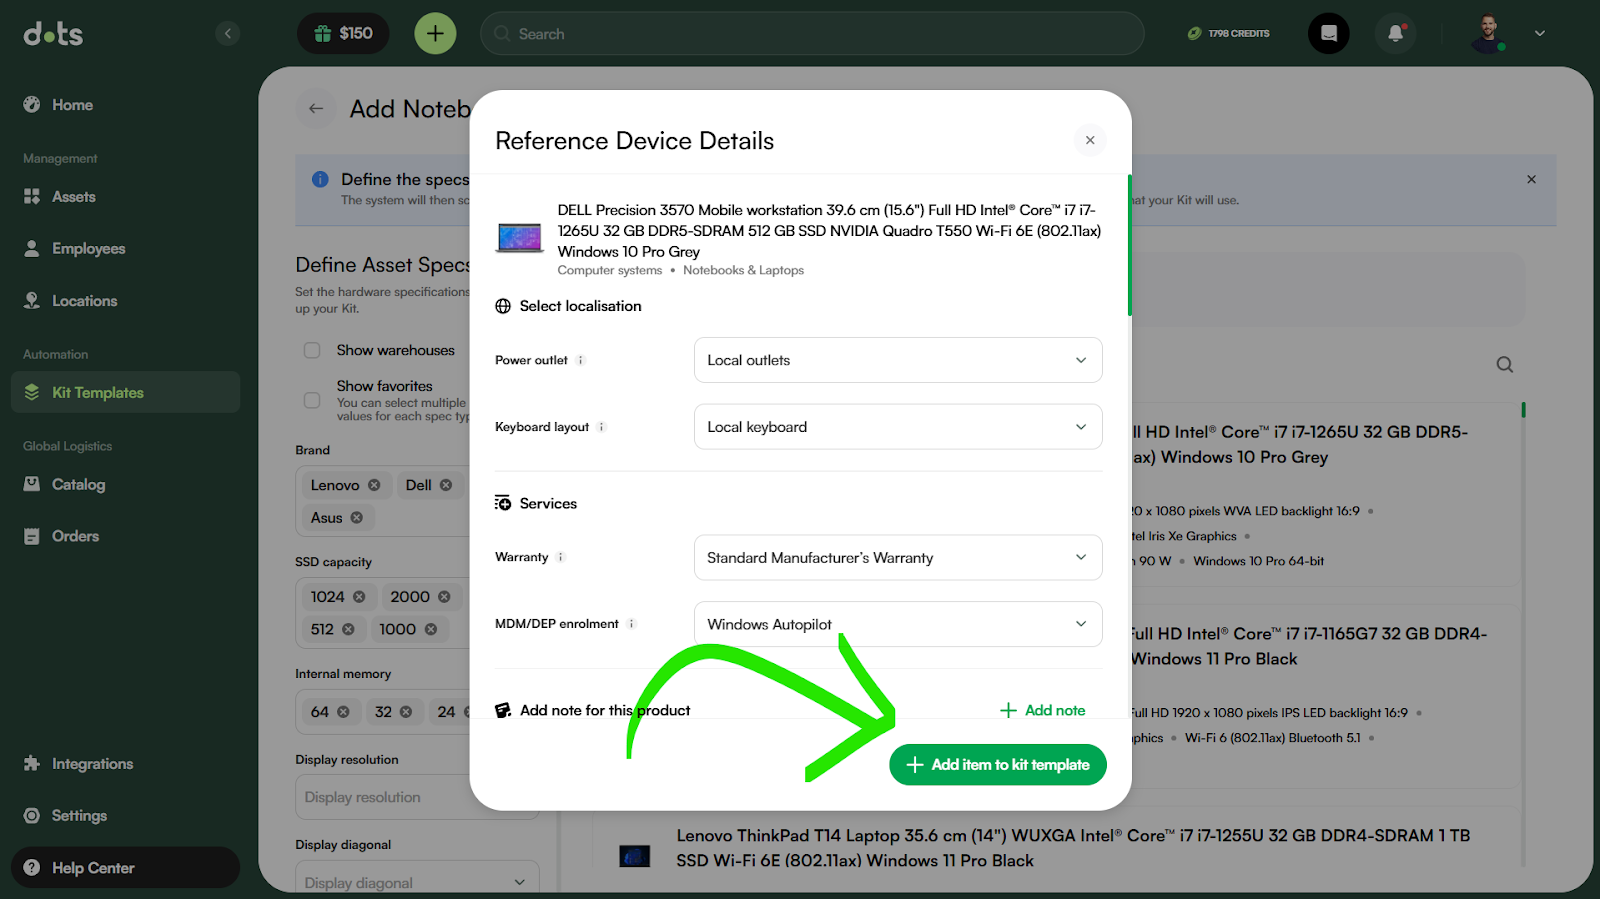Click the Add note link

coord(1042,710)
